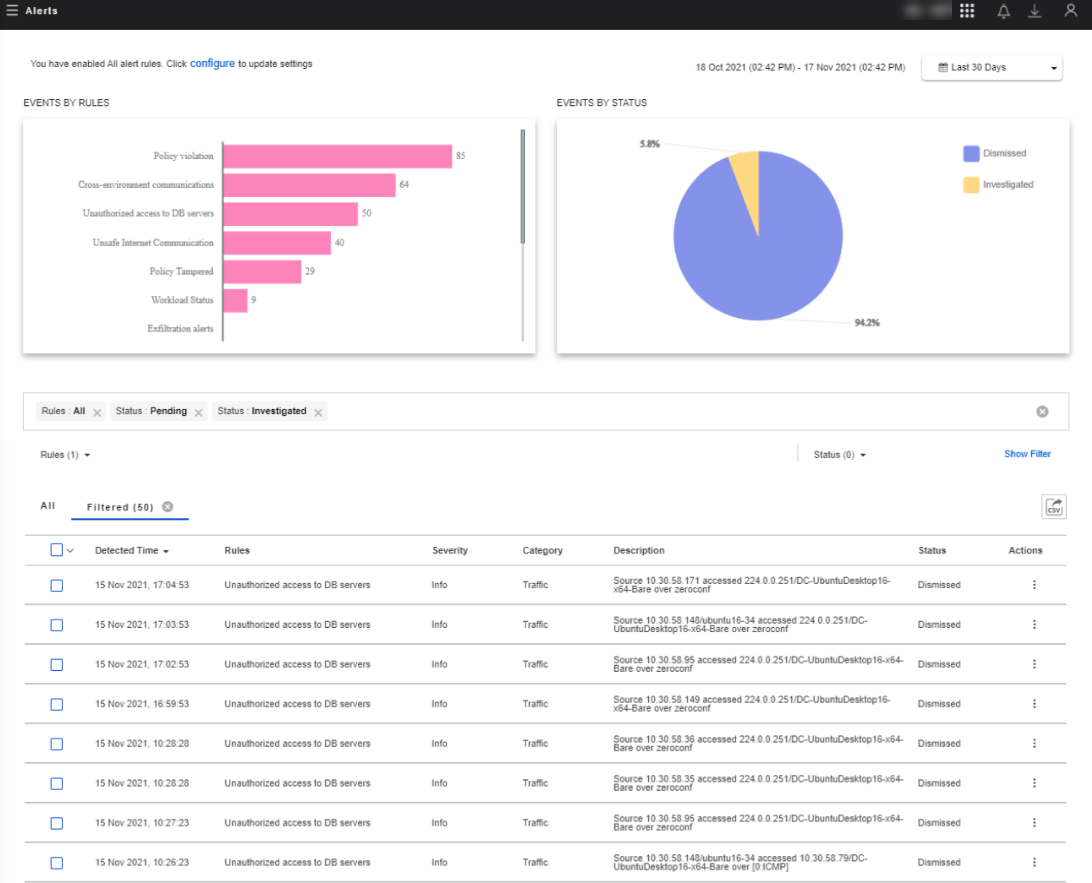This screenshot has width=1092, height=883.
Task: Click the download icon in header
Action: point(1034,11)
